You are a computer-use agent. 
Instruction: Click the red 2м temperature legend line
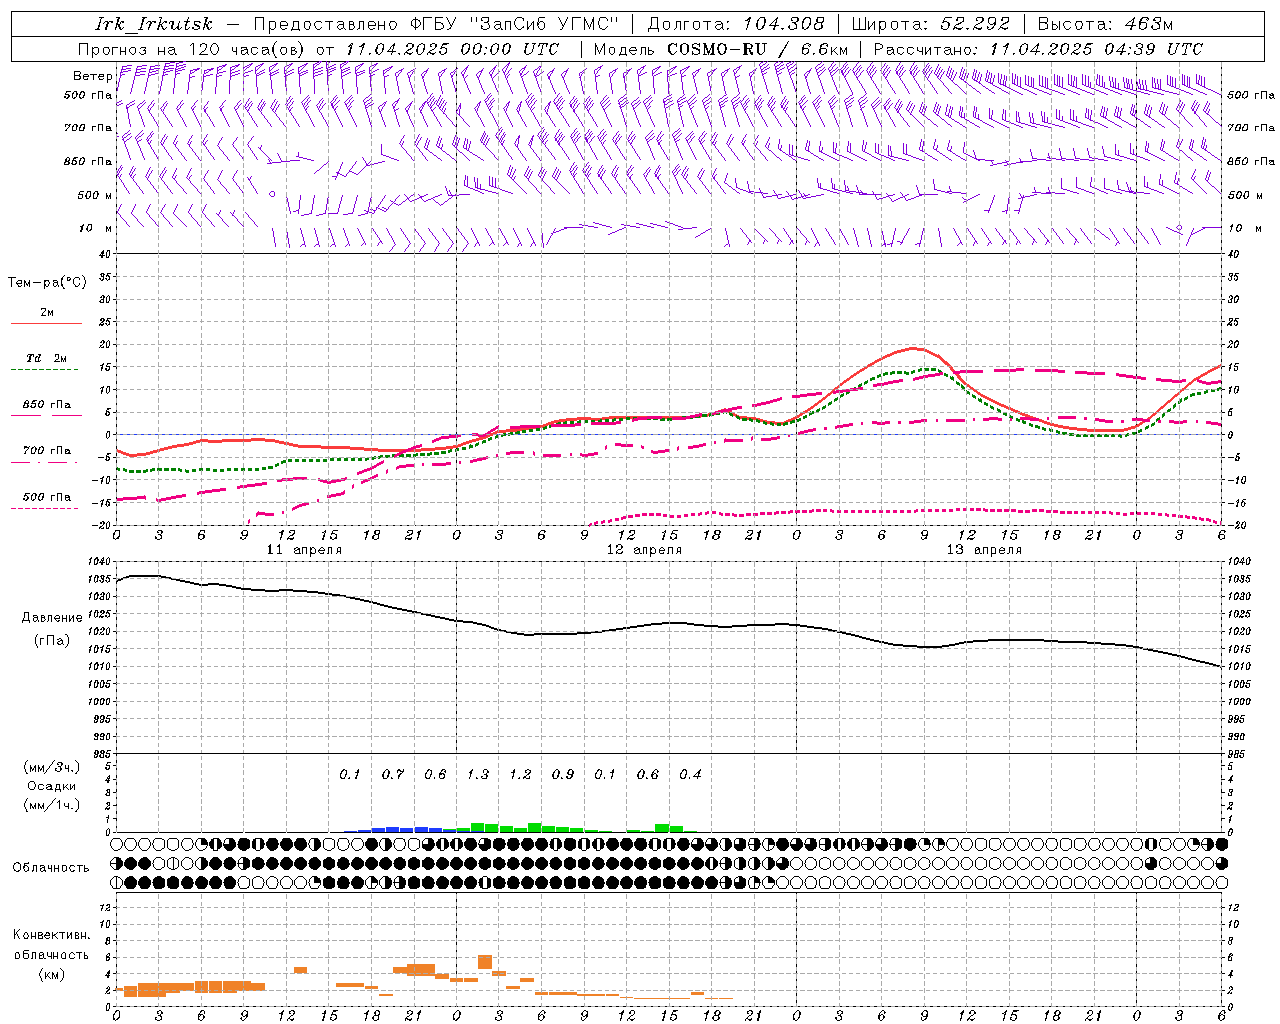point(46,323)
